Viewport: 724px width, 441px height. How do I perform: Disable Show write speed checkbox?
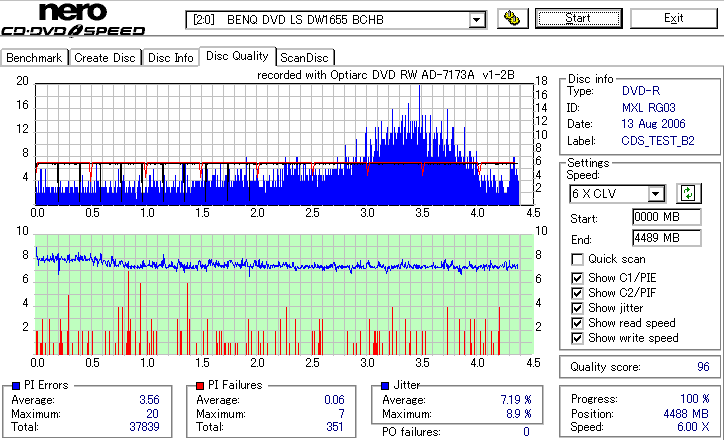(x=577, y=338)
